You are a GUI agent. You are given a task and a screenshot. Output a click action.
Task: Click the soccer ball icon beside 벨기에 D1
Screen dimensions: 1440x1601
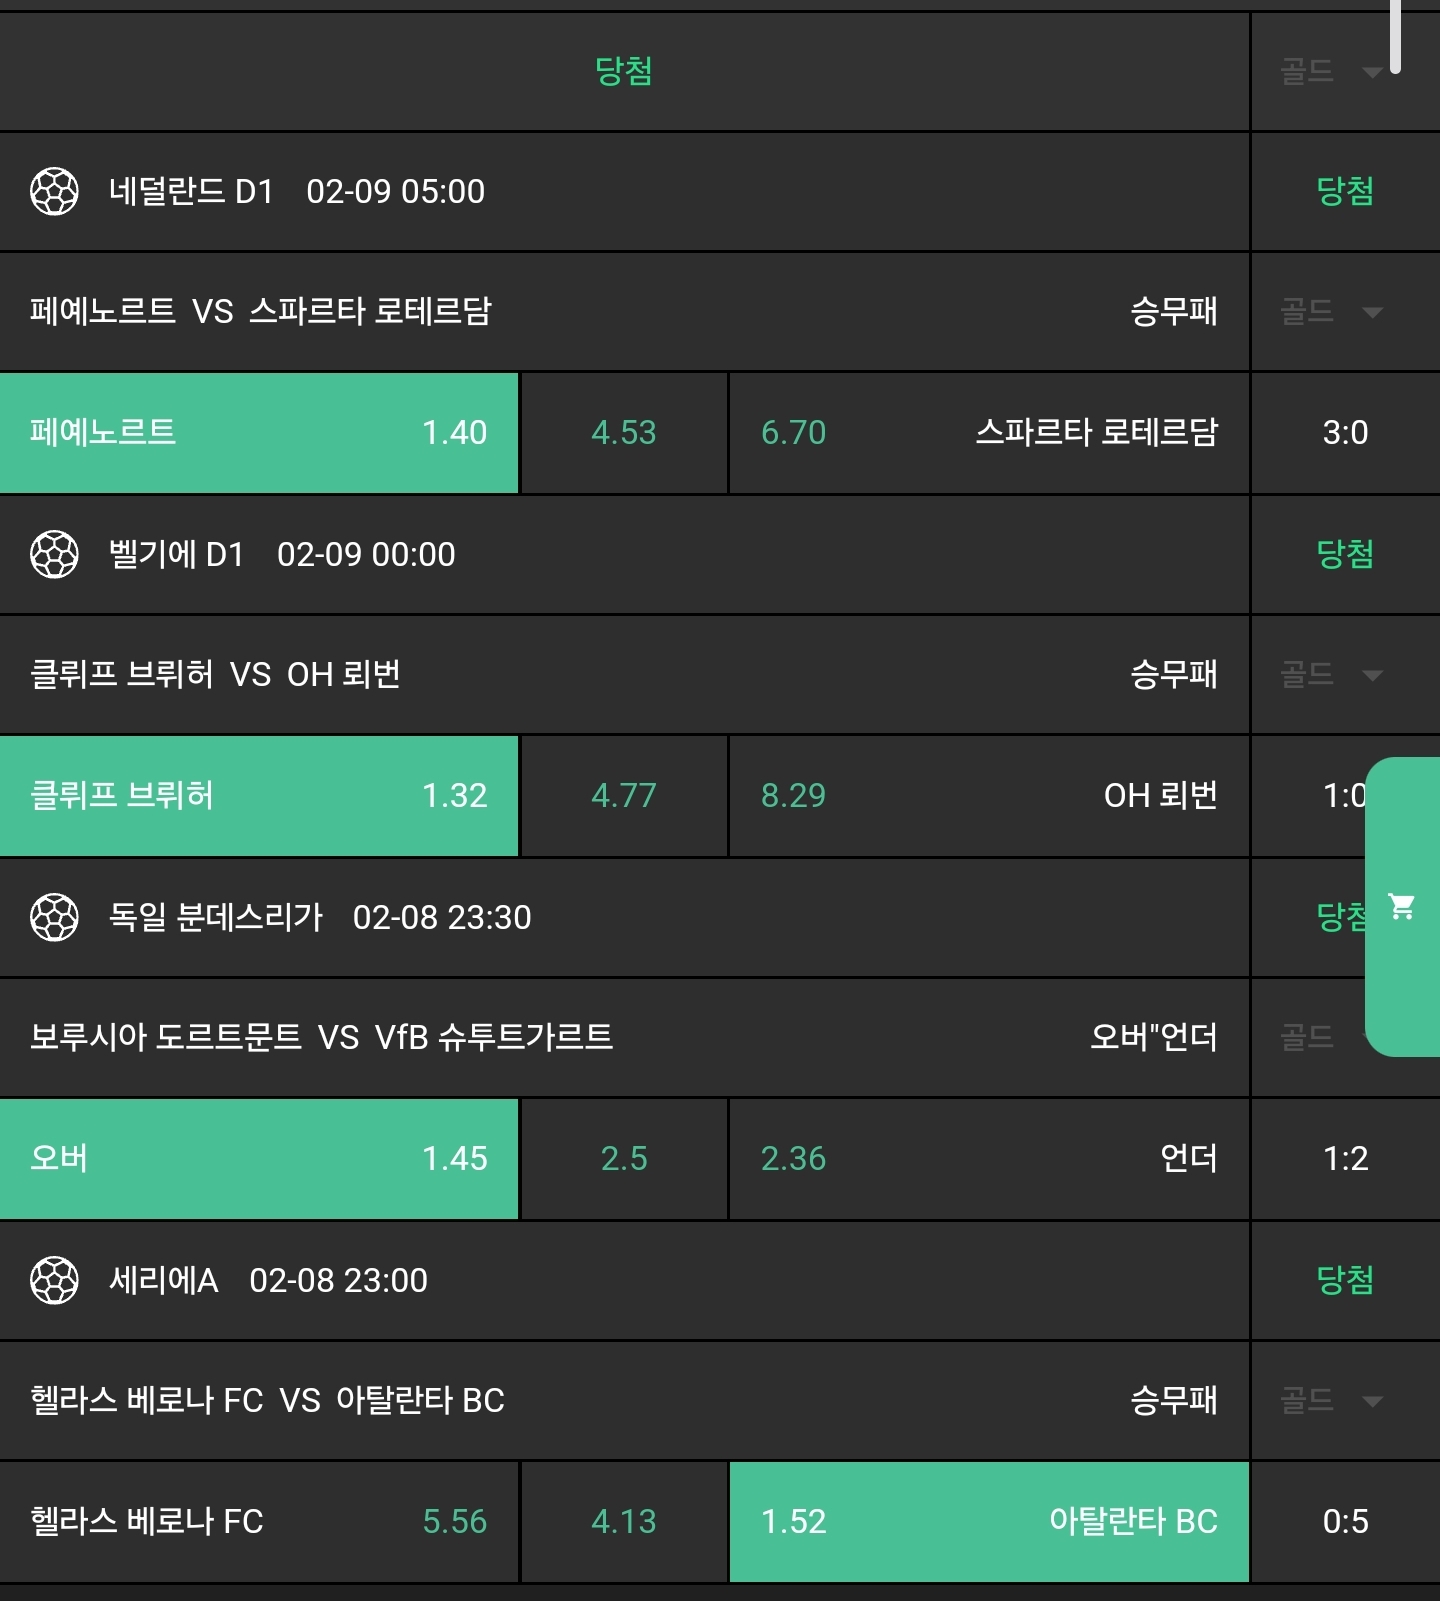[54, 554]
